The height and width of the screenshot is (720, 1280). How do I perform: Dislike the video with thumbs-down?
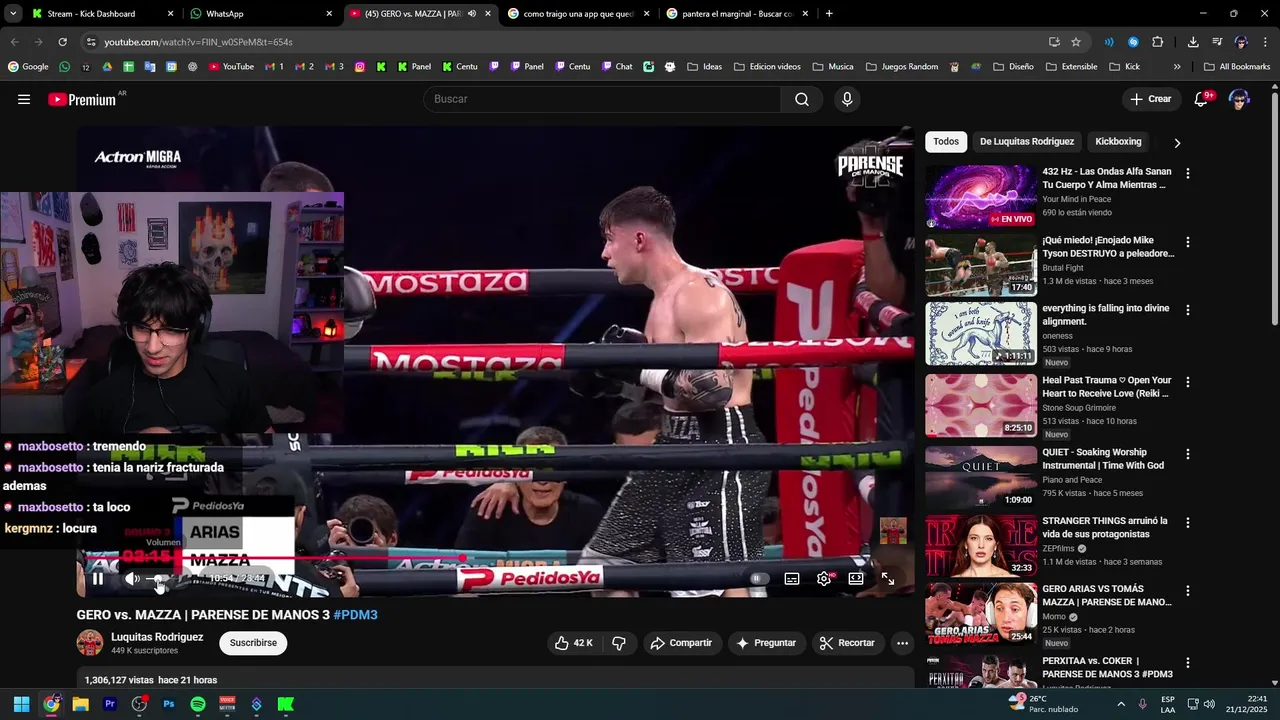[619, 643]
